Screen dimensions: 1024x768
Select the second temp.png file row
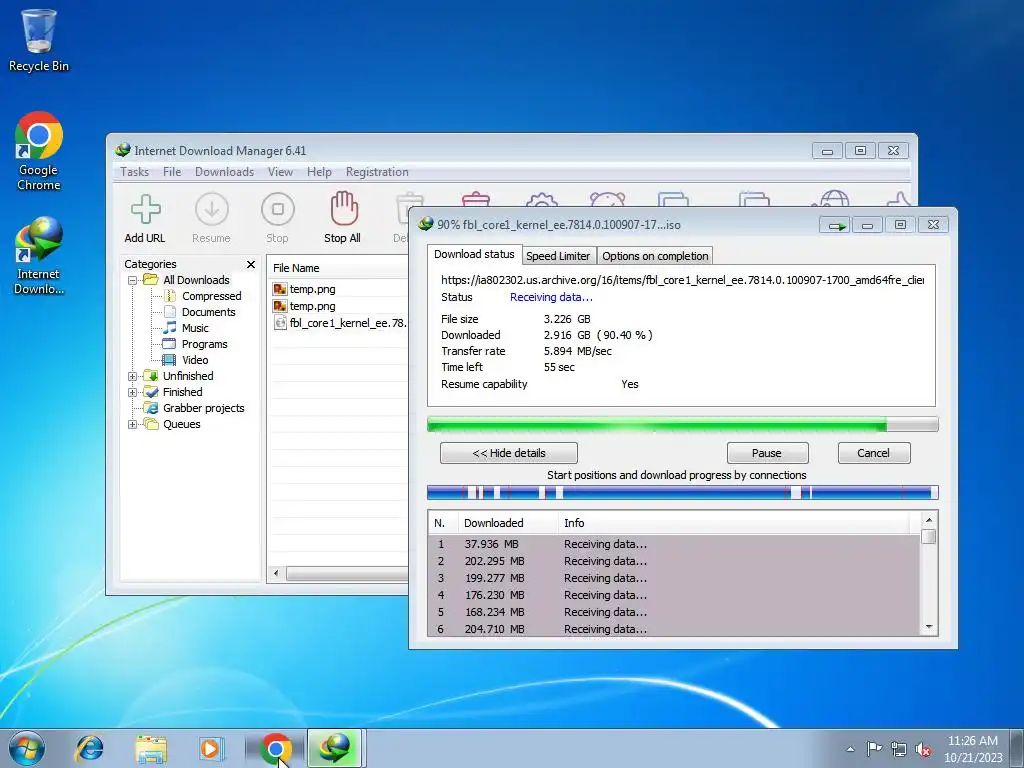(x=338, y=306)
